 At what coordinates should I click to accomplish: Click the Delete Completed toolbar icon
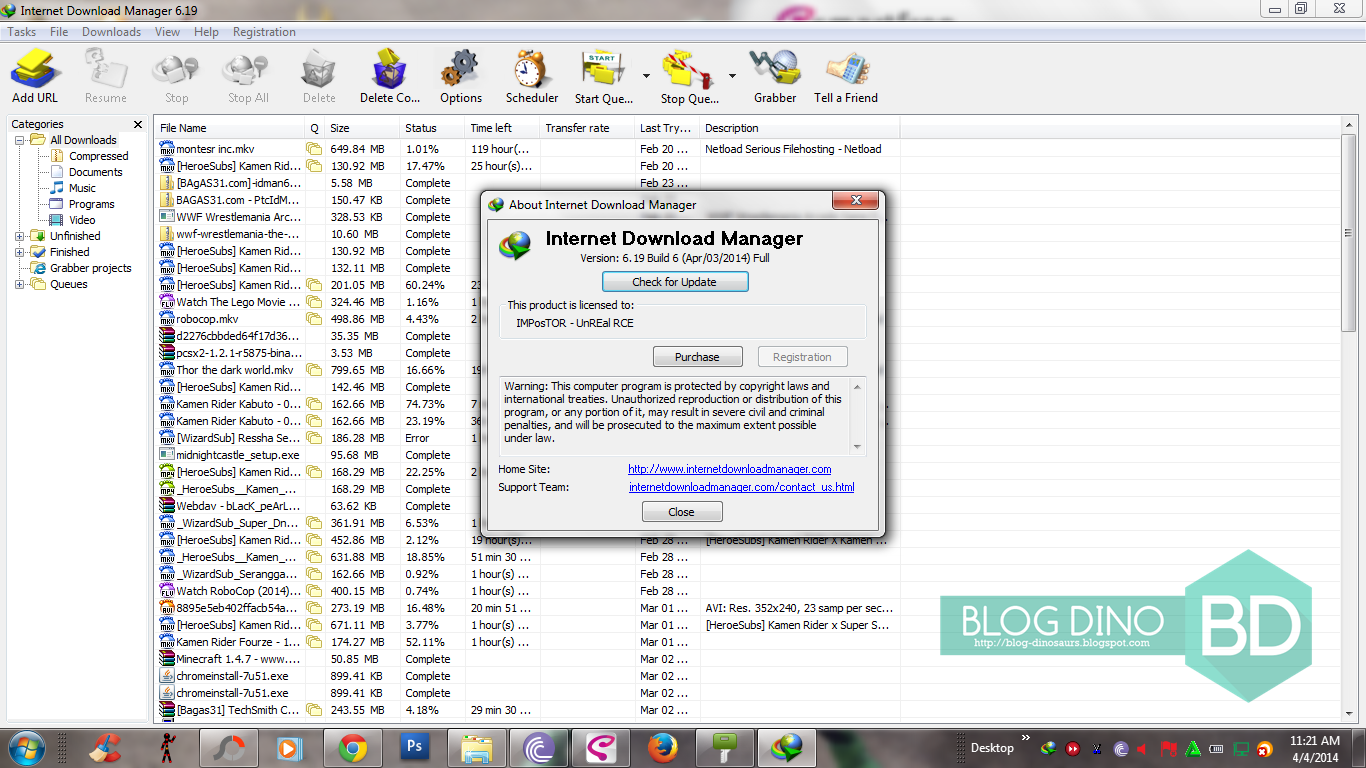390,77
